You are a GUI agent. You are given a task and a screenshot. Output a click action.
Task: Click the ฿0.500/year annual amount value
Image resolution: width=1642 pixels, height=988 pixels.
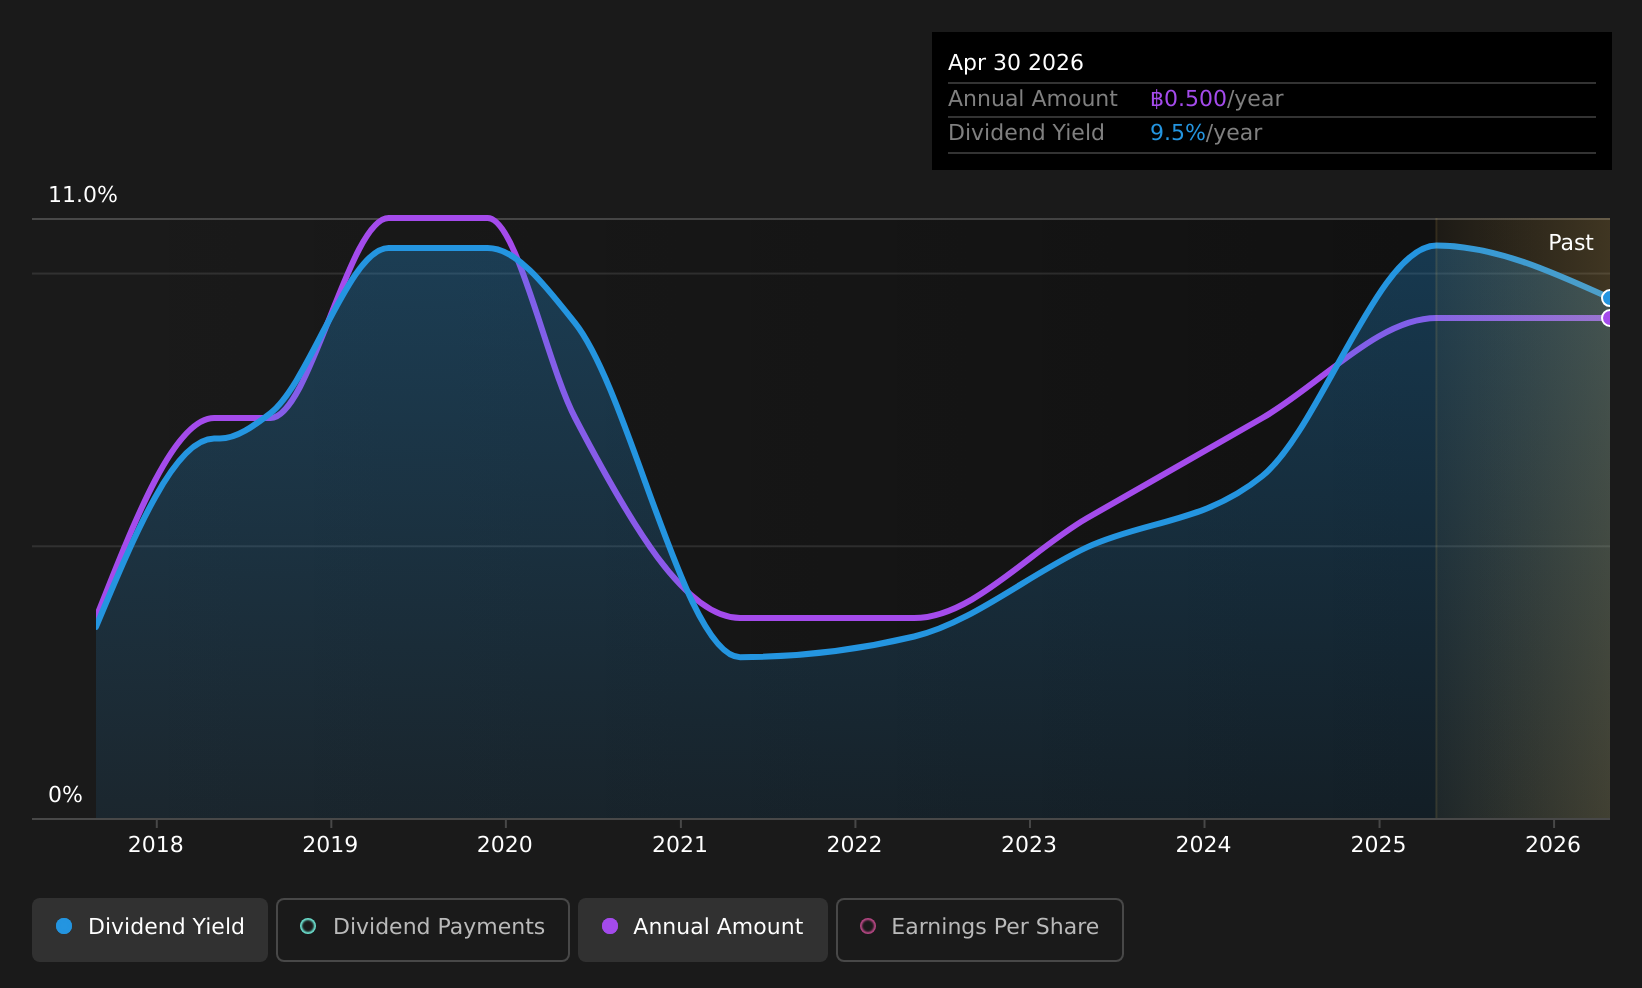coord(1216,99)
